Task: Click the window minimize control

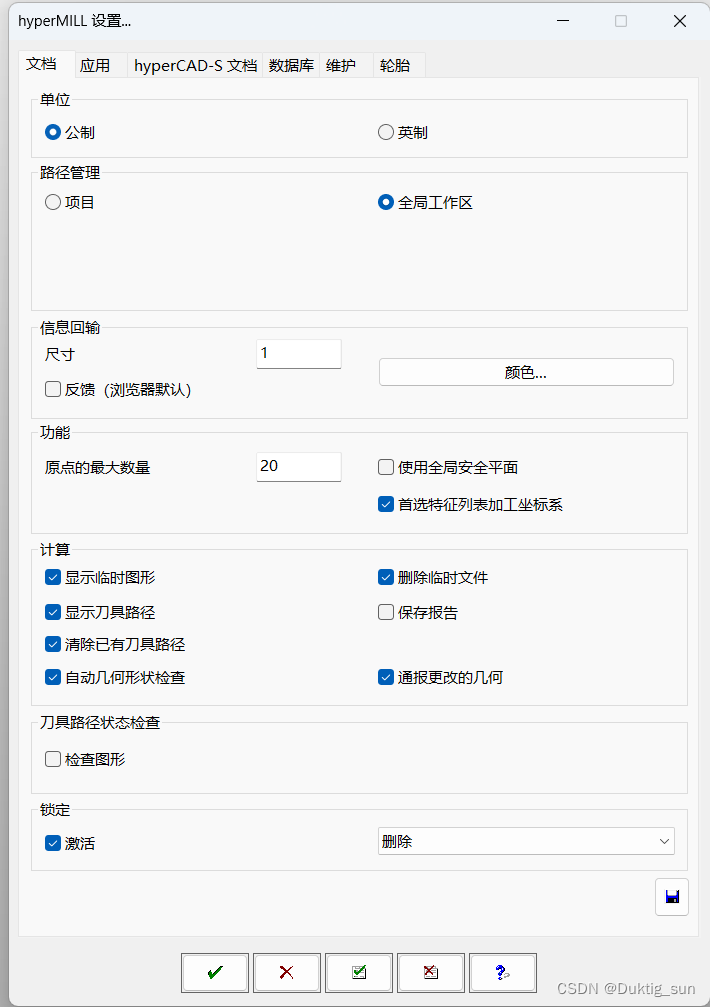Action: coord(562,21)
